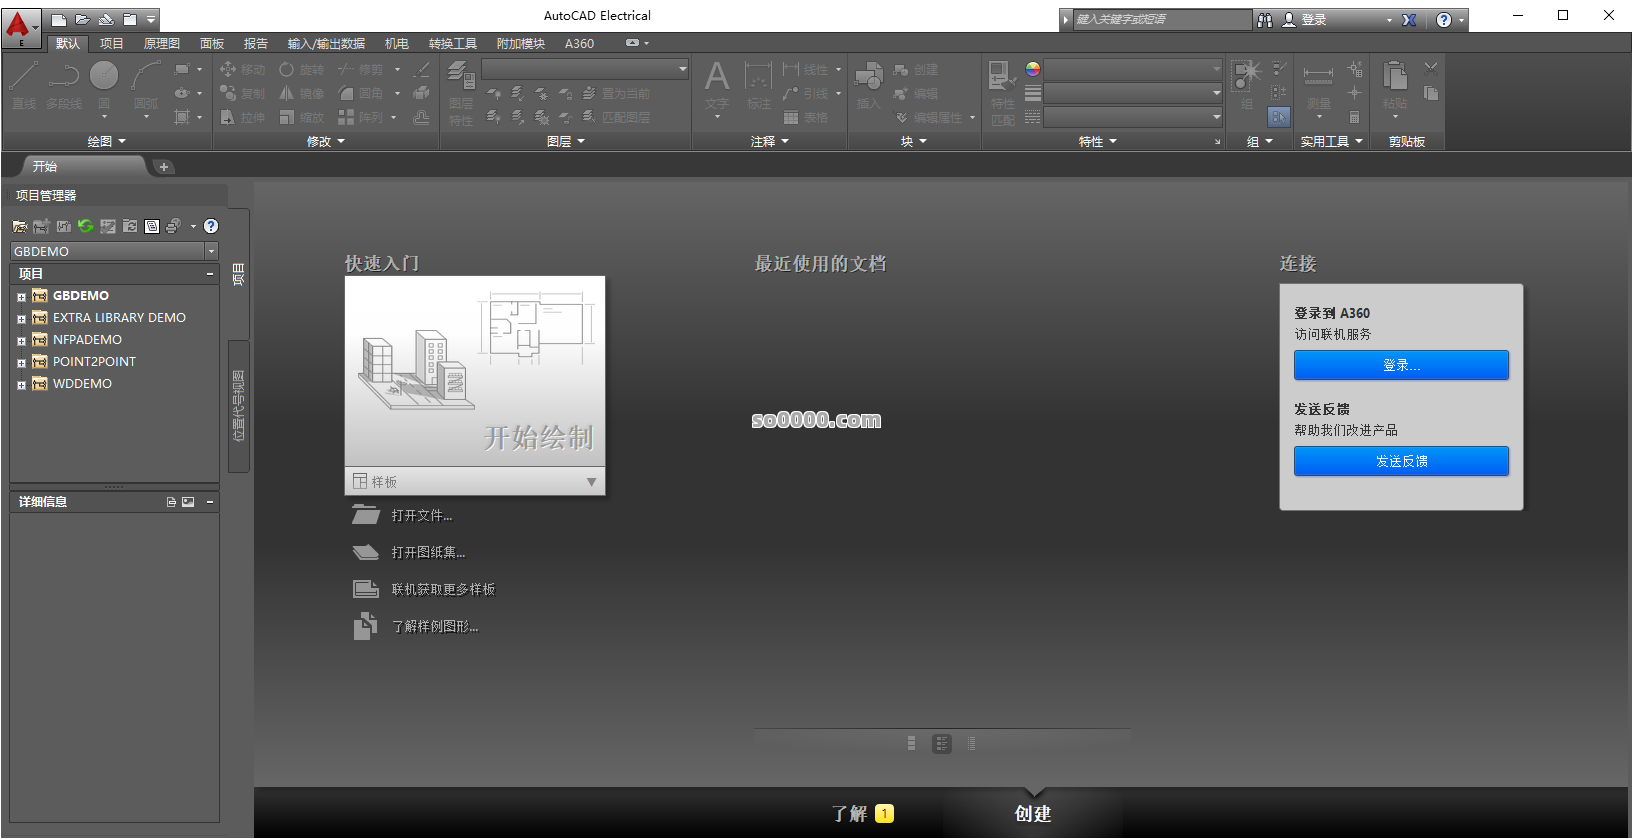Open the AutoCAD application menu logo
This screenshot has width=1633, height=839.
coord(20,28)
